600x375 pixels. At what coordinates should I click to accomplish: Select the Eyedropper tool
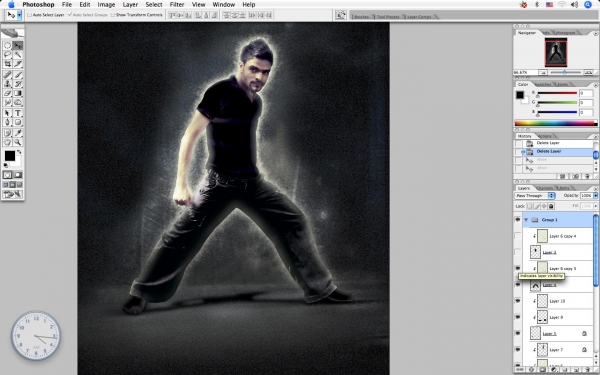18,133
